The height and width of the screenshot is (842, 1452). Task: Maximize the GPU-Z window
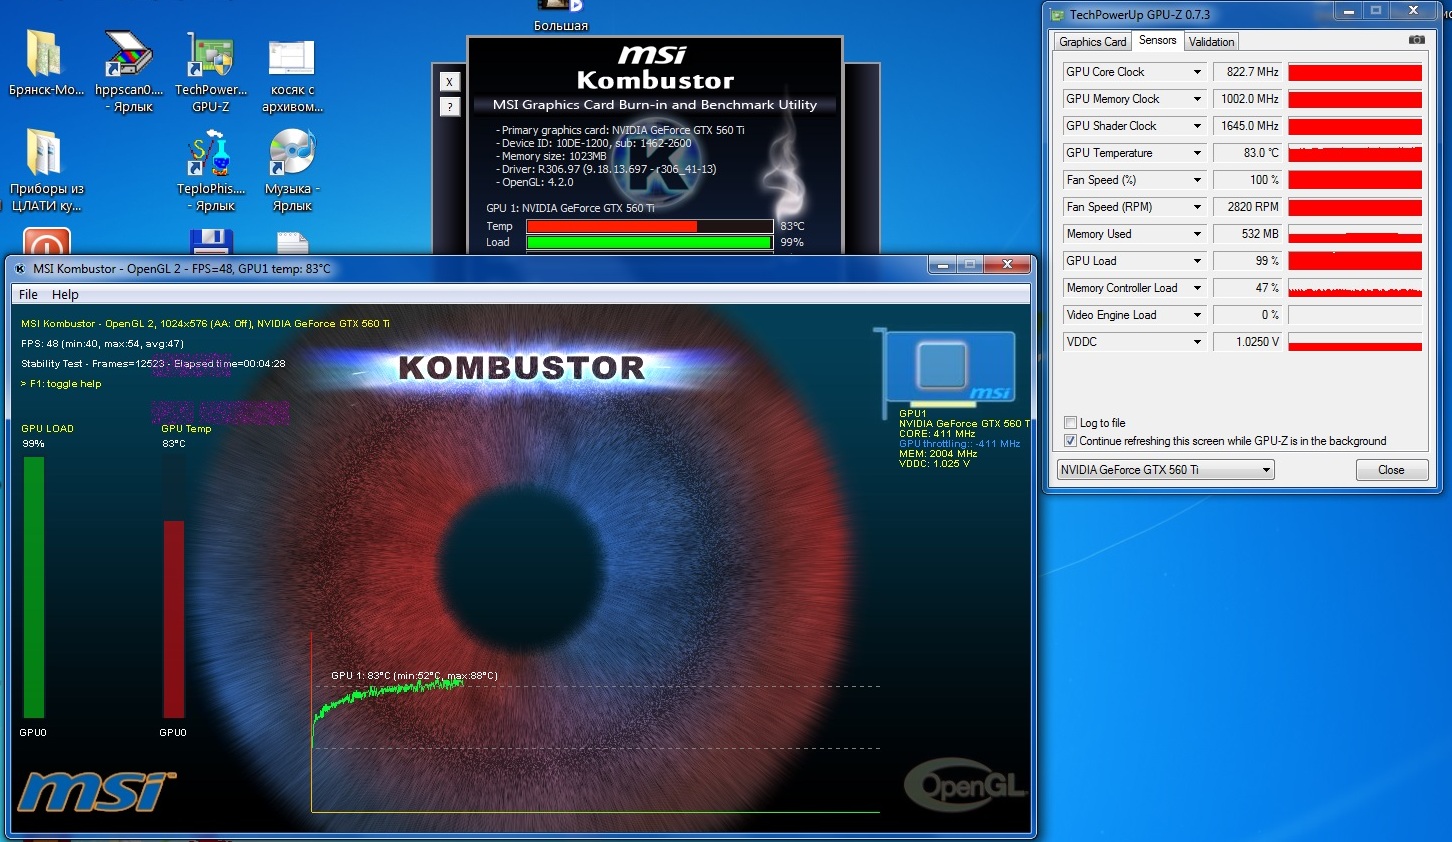coord(1376,11)
